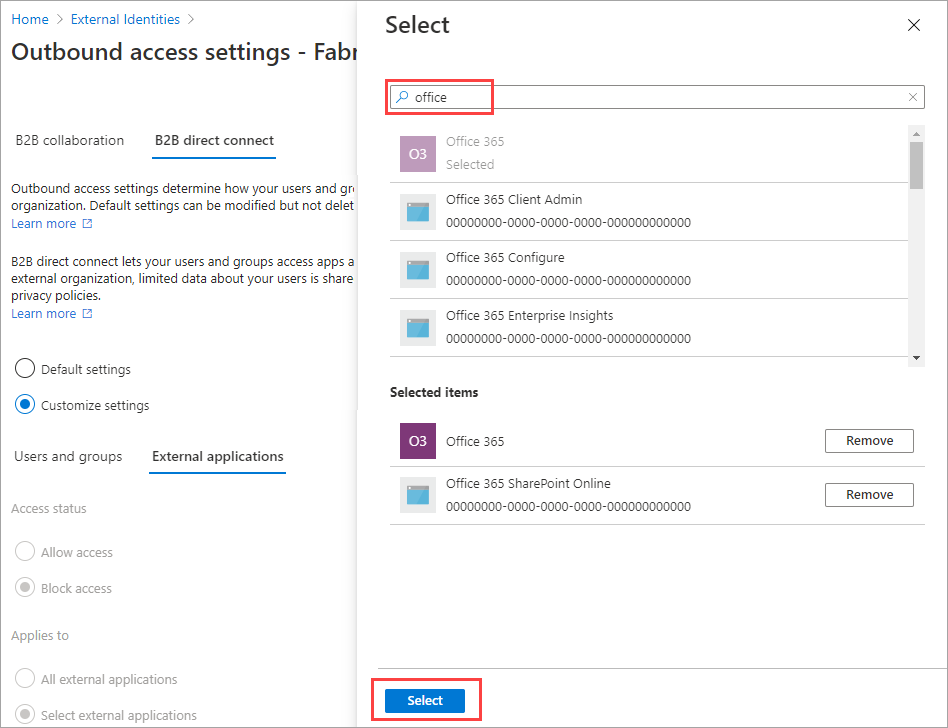Select the All external applications option
This screenshot has width=948, height=728.
[24, 678]
